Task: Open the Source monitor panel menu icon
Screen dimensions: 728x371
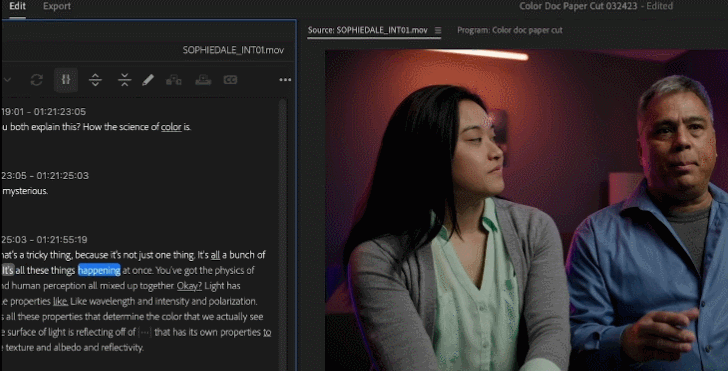Action: (437, 30)
